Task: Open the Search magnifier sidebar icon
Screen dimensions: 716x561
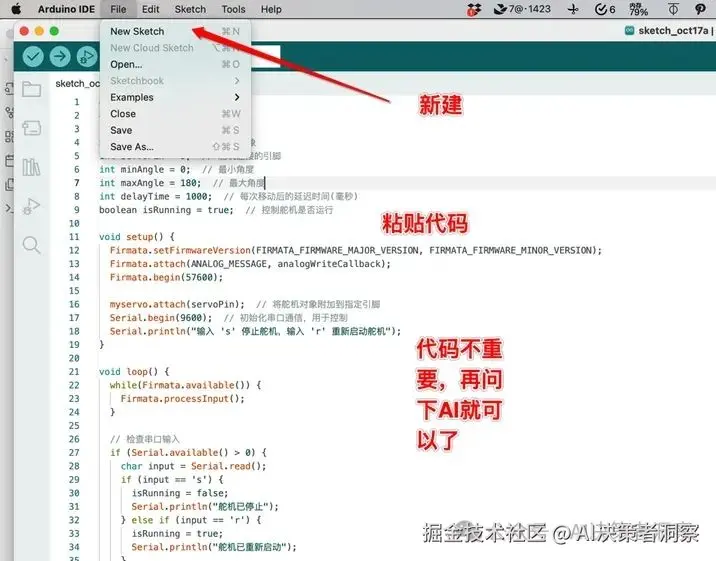Action: pyautogui.click(x=32, y=245)
